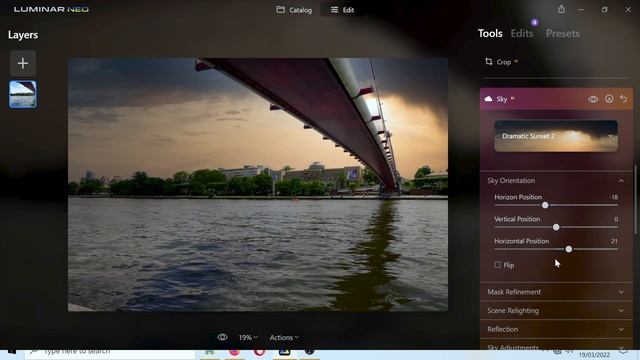Switch to the Edit tab
The image size is (640, 360).
point(342,10)
